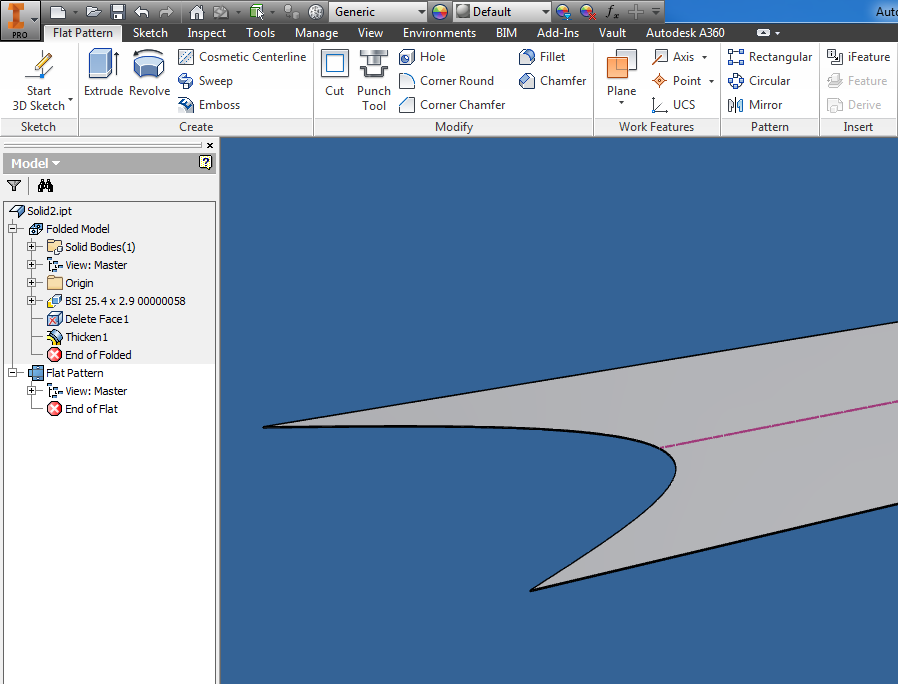Image resolution: width=898 pixels, height=684 pixels.
Task: Toggle the browser filter
Action: [14, 186]
